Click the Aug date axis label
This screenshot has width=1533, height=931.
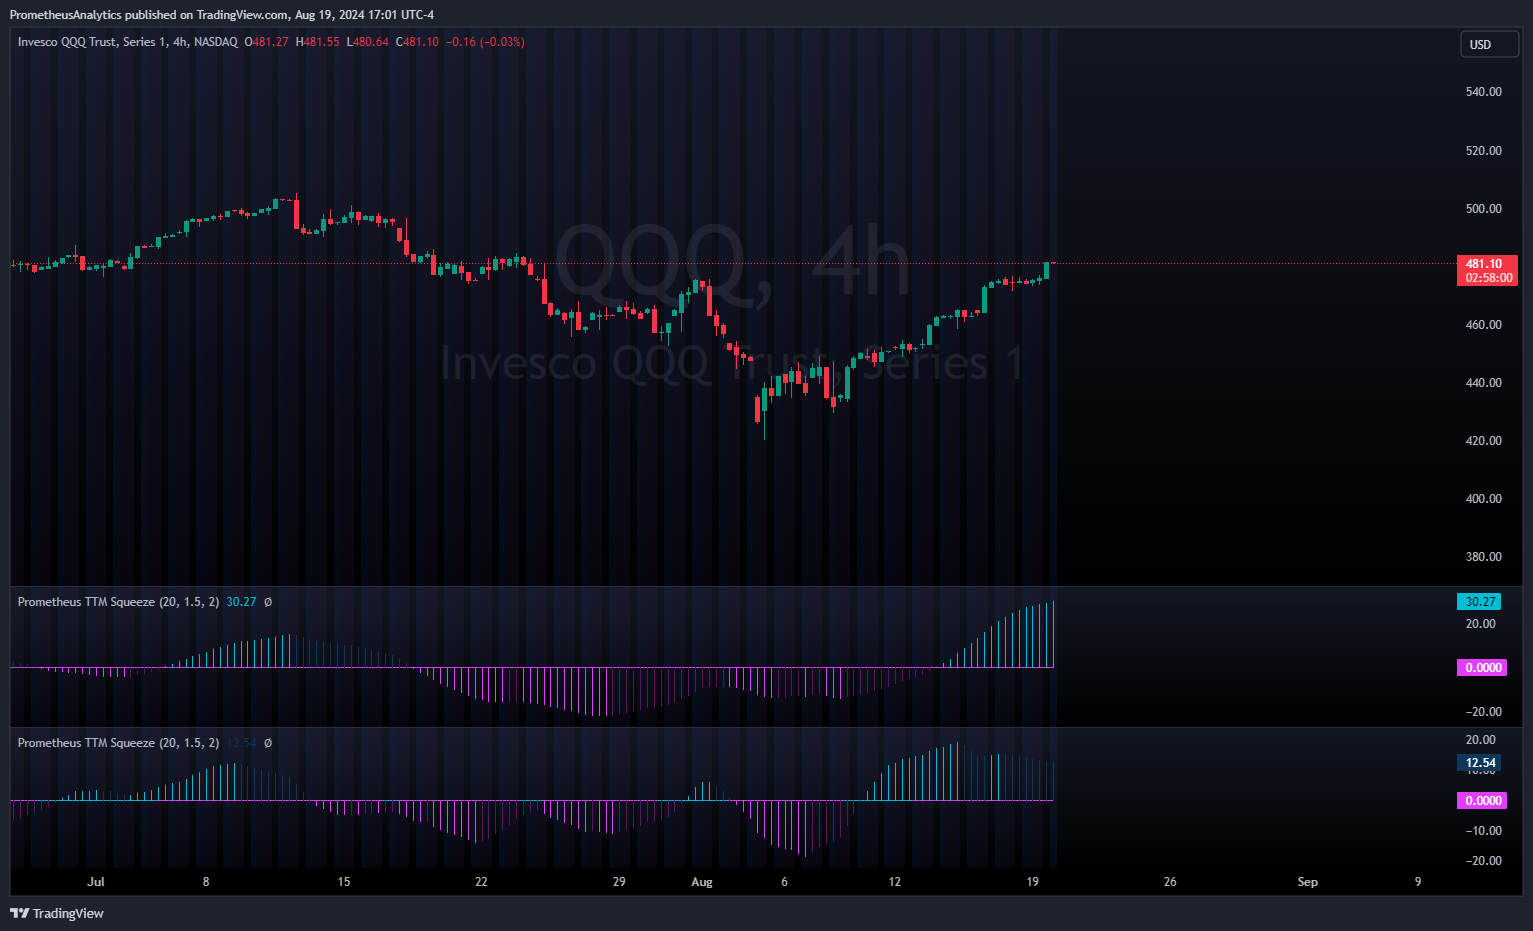pyautogui.click(x=702, y=882)
